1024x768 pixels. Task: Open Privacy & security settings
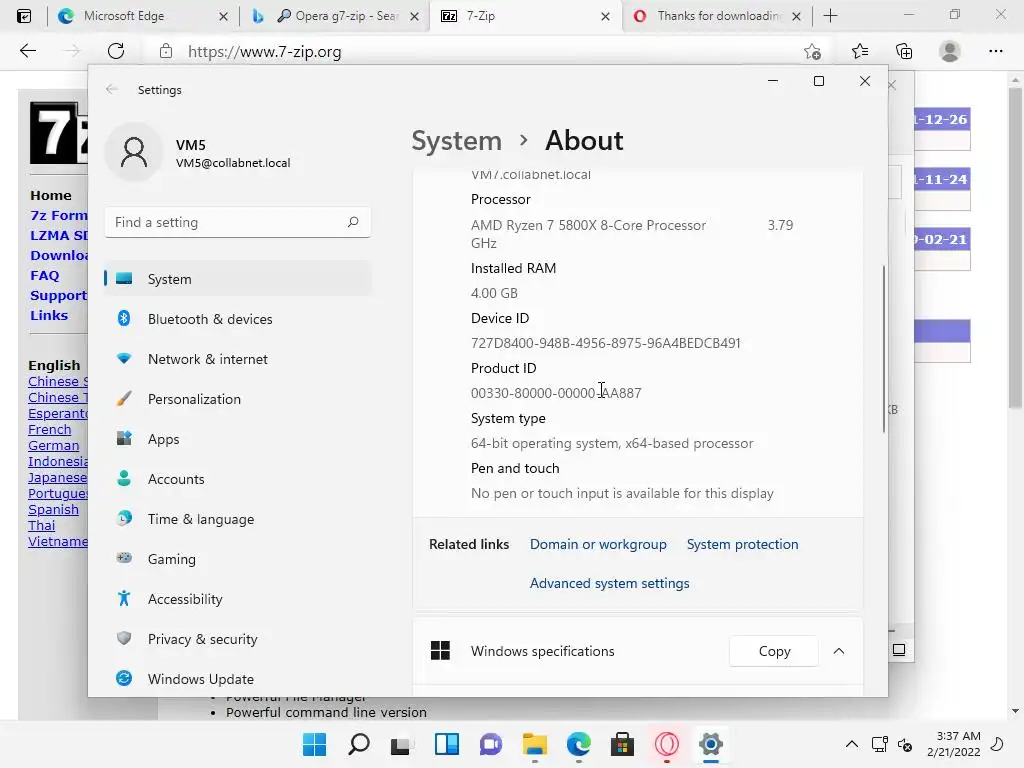click(238, 639)
